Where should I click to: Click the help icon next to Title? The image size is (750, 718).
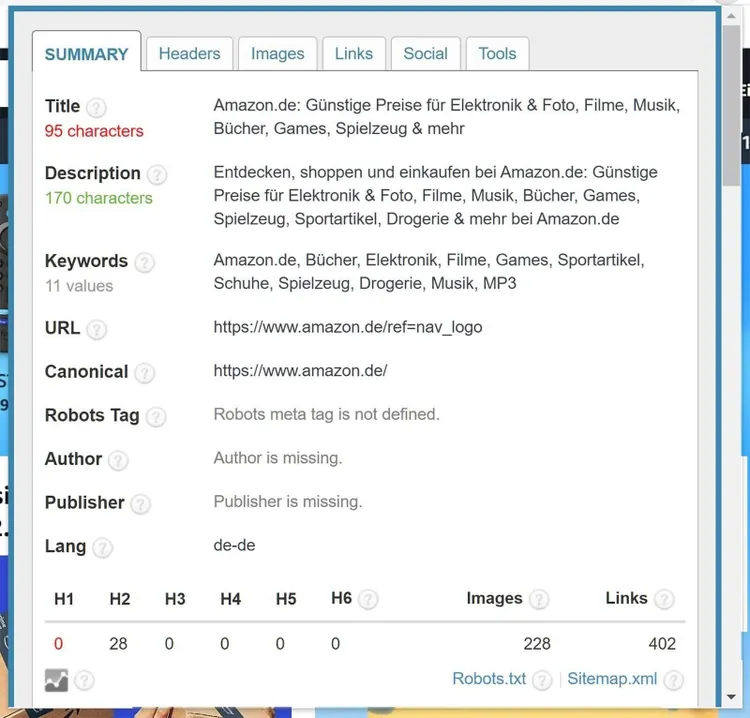(x=96, y=108)
